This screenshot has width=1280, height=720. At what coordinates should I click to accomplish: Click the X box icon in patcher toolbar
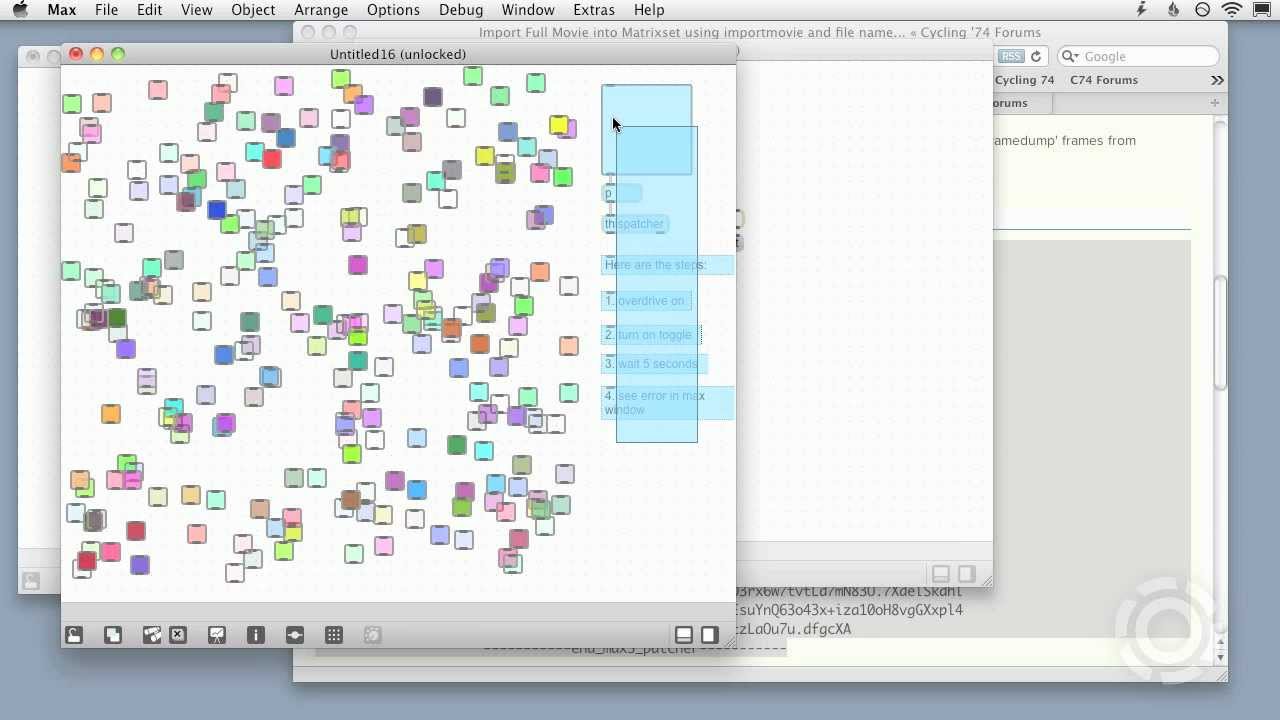pos(178,635)
